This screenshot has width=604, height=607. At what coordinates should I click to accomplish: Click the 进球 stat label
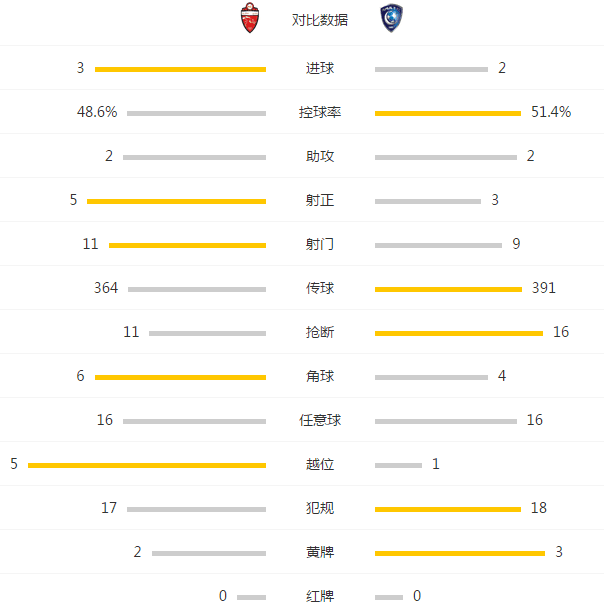(320, 69)
